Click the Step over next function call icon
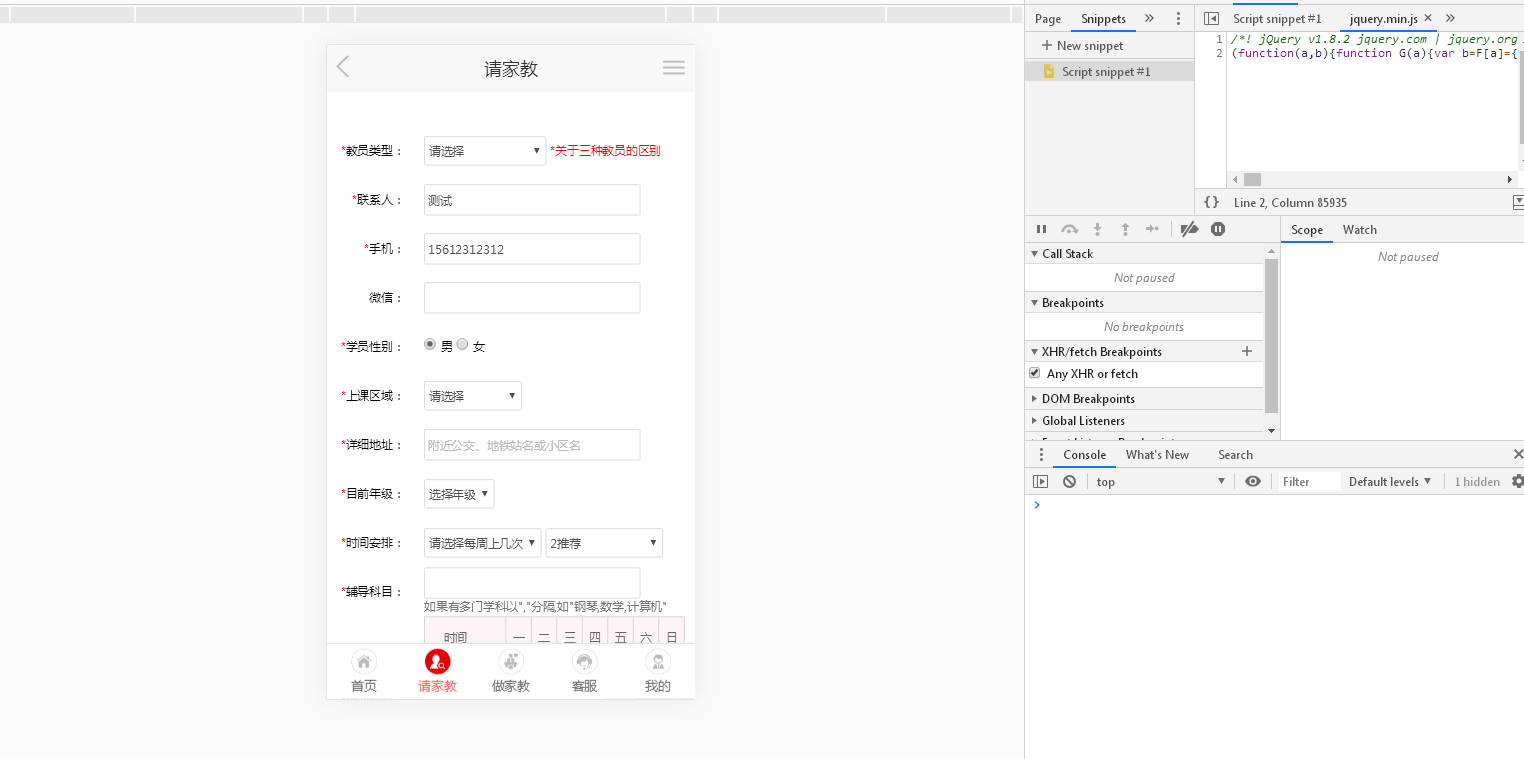This screenshot has width=1524, height=759. coord(1069,229)
